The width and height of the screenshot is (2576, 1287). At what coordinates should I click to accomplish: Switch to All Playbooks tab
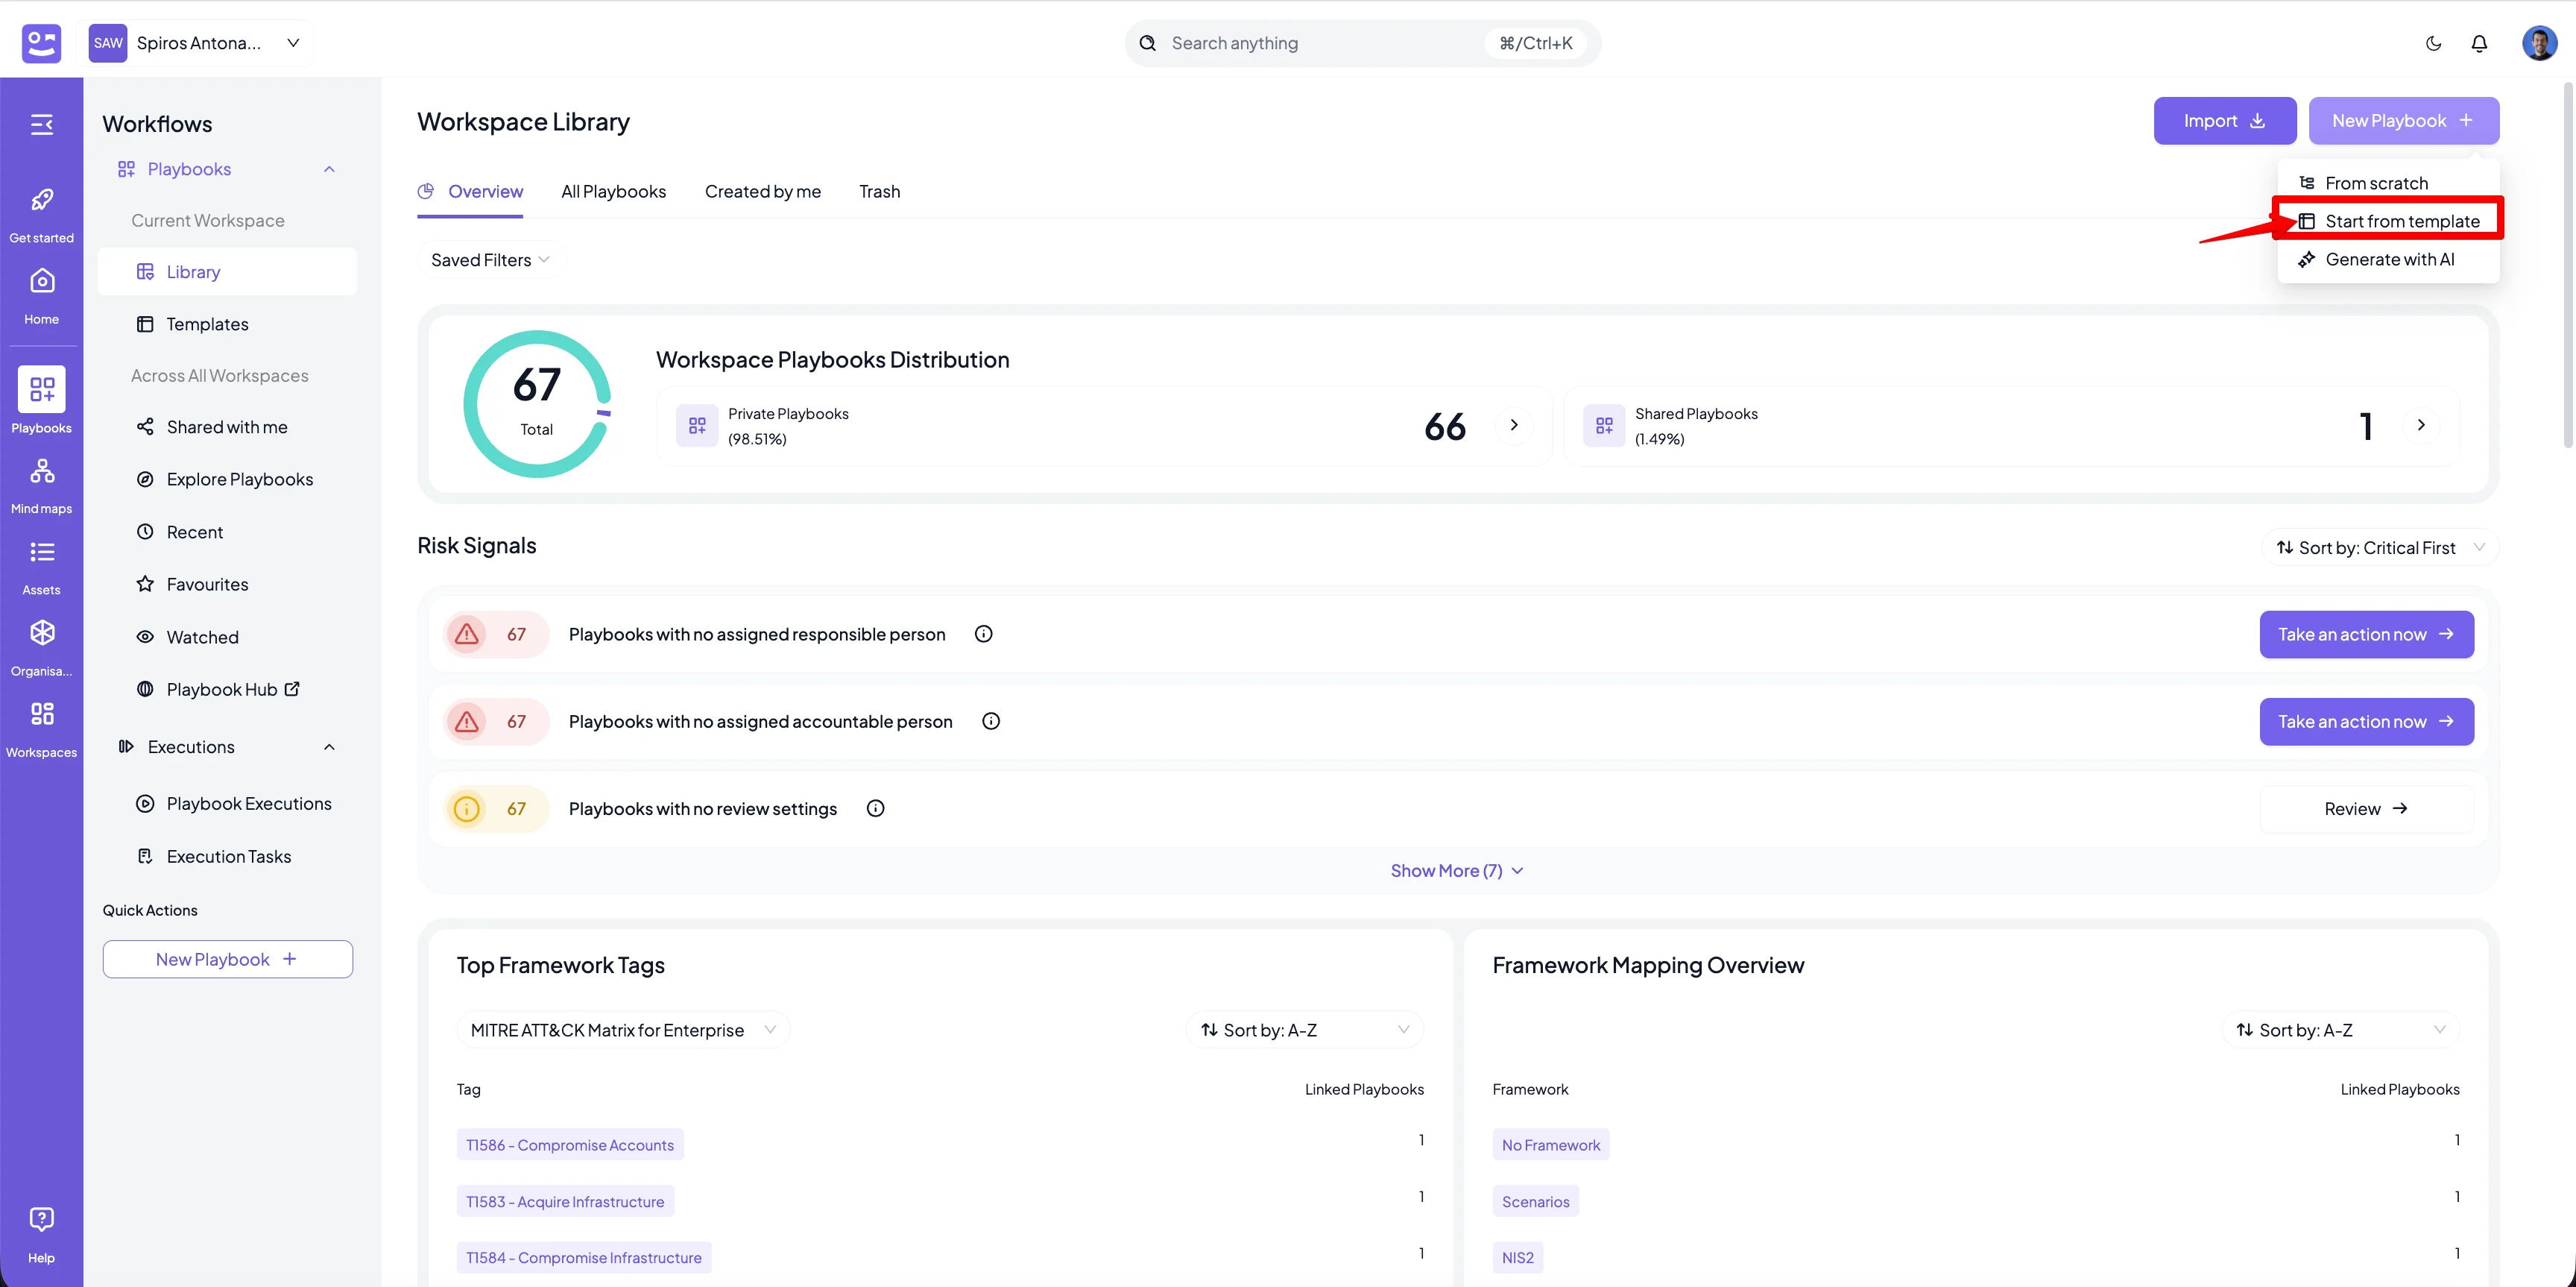tap(613, 191)
